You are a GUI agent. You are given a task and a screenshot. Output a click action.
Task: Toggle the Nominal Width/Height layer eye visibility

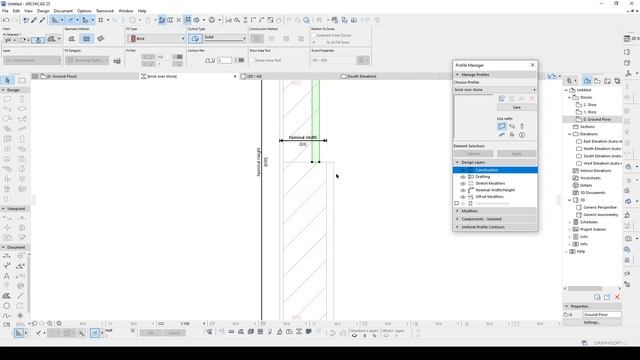pyautogui.click(x=463, y=190)
